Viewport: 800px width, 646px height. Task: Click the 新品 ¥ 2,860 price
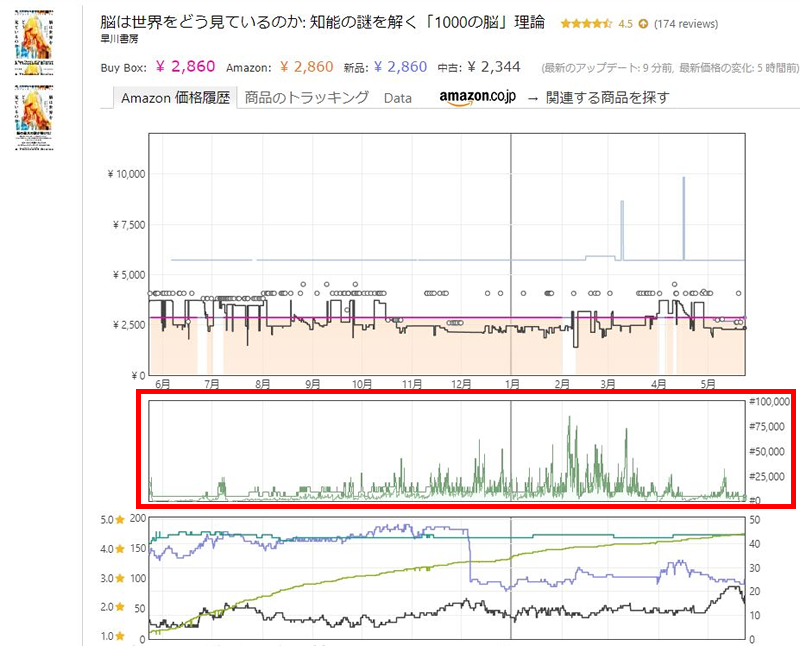point(400,67)
